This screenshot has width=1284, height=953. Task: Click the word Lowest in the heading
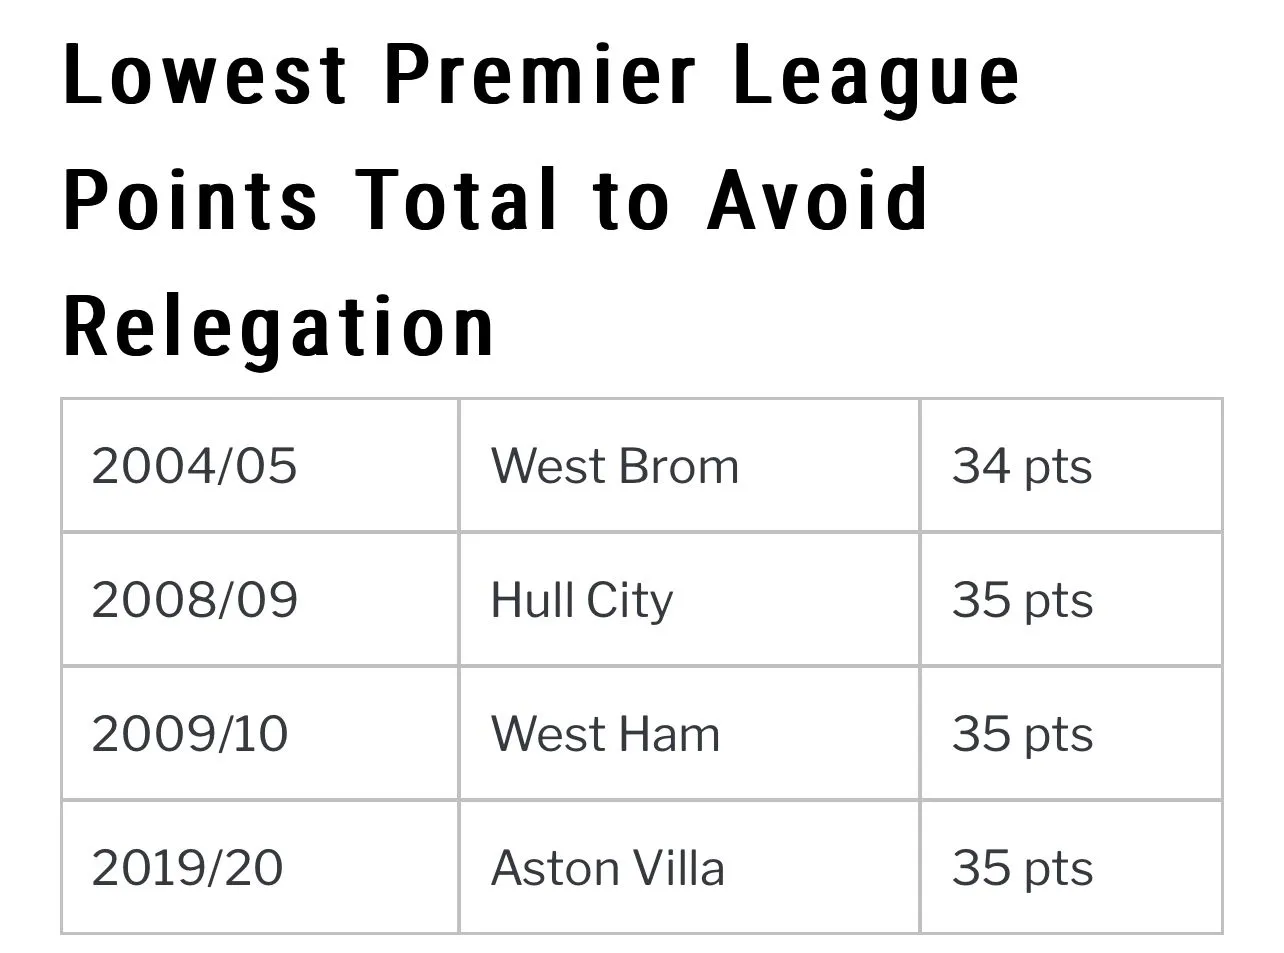click(206, 75)
